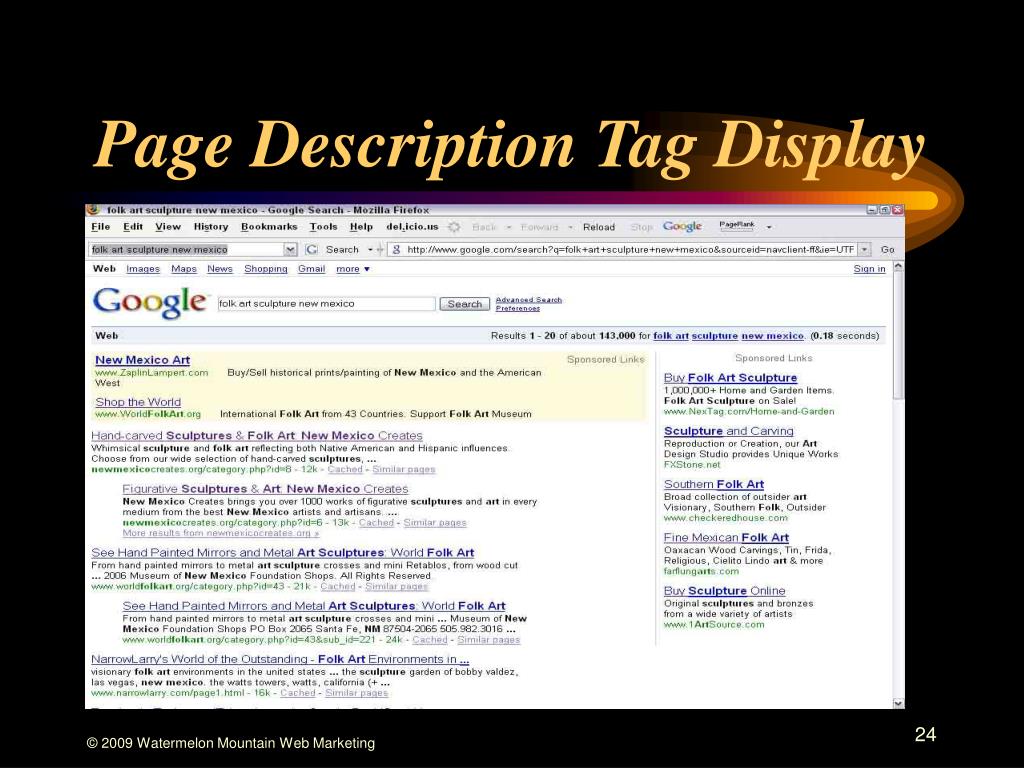Click the scrollbar down arrow
Viewport: 1024px width, 768px height.
click(898, 703)
